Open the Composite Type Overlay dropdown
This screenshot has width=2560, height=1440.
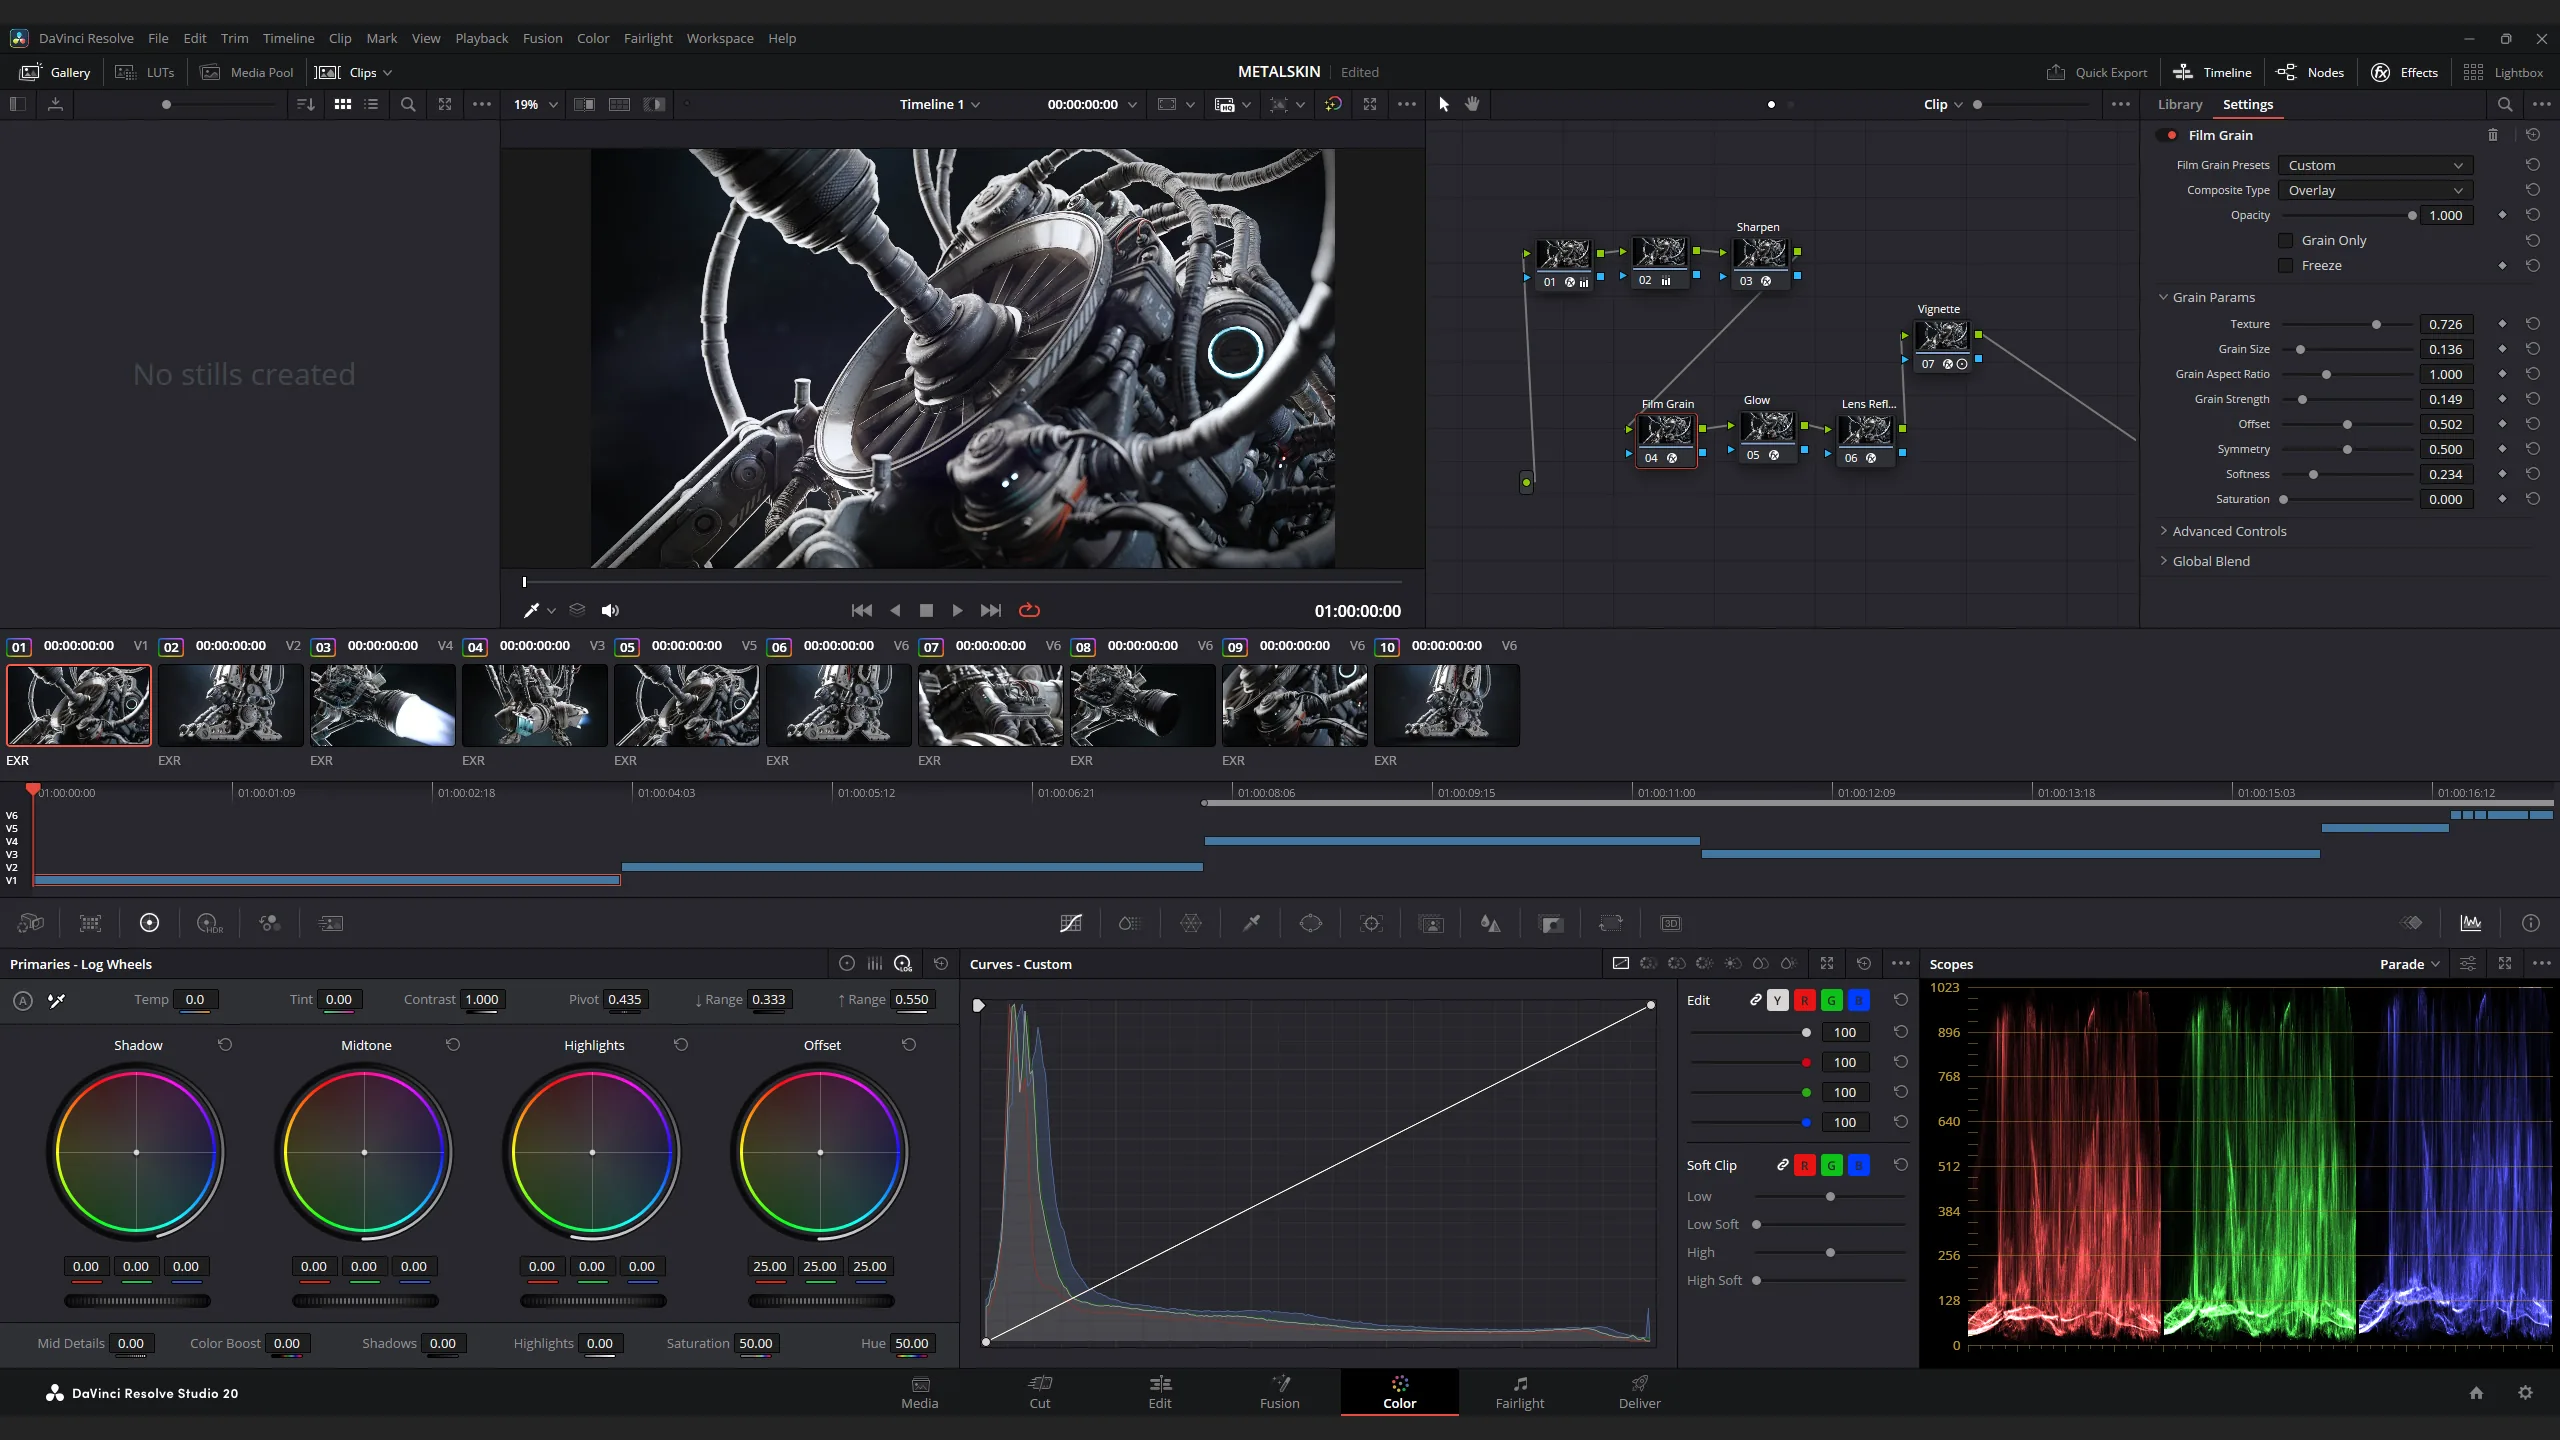tap(2375, 190)
